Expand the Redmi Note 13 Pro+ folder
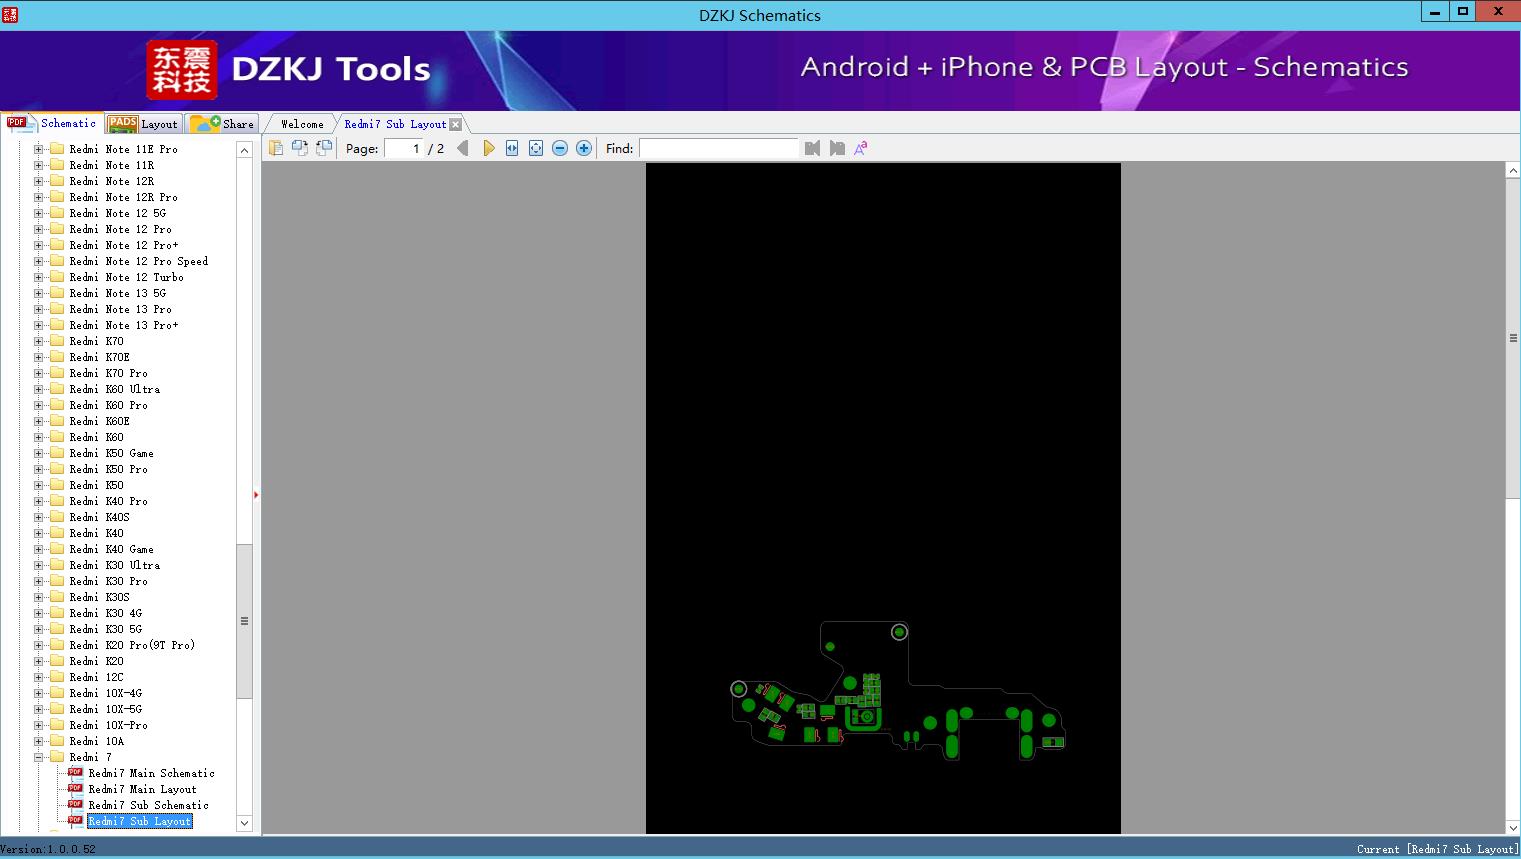This screenshot has width=1521, height=859. pos(38,325)
